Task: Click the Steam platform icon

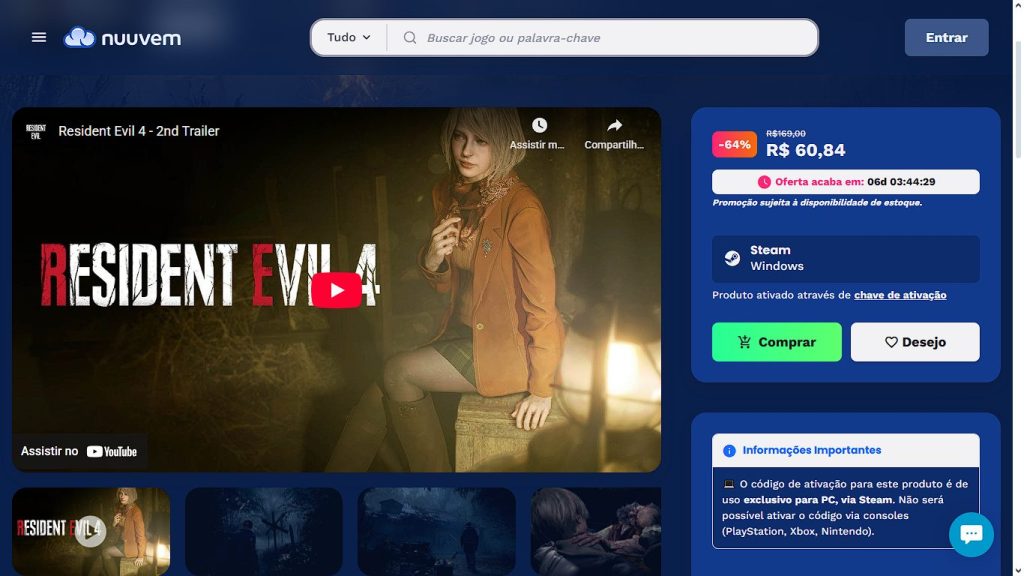Action: (733, 258)
